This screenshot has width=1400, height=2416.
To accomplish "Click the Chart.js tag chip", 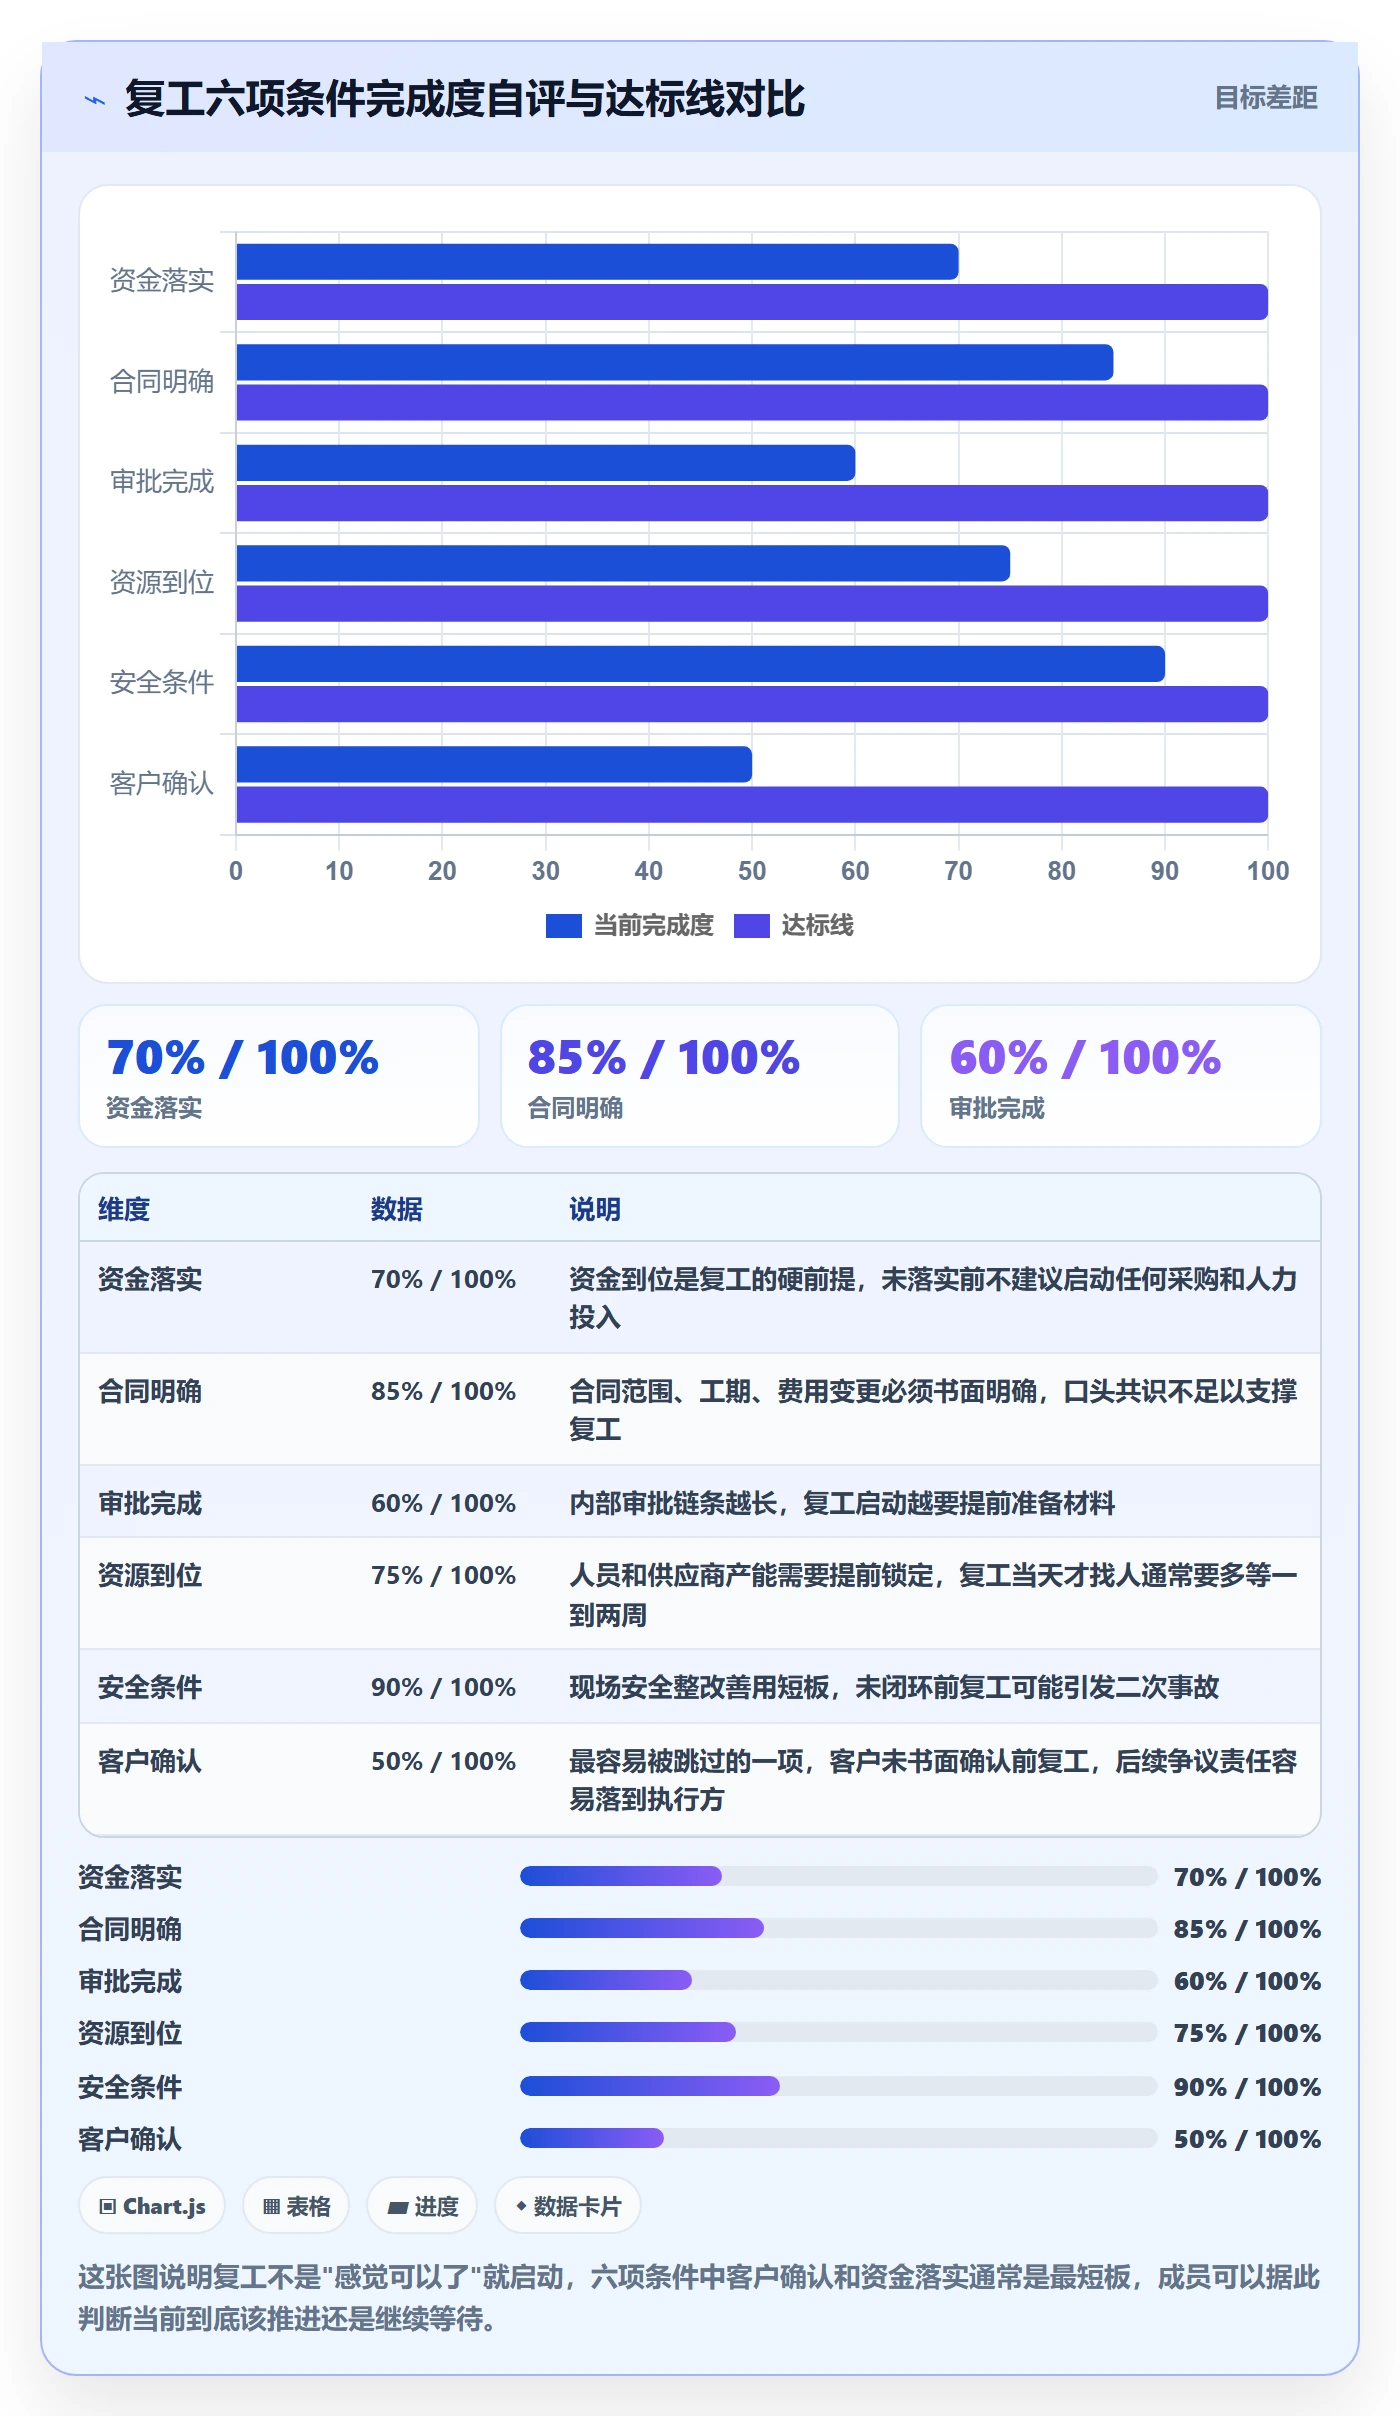I will point(152,2206).
